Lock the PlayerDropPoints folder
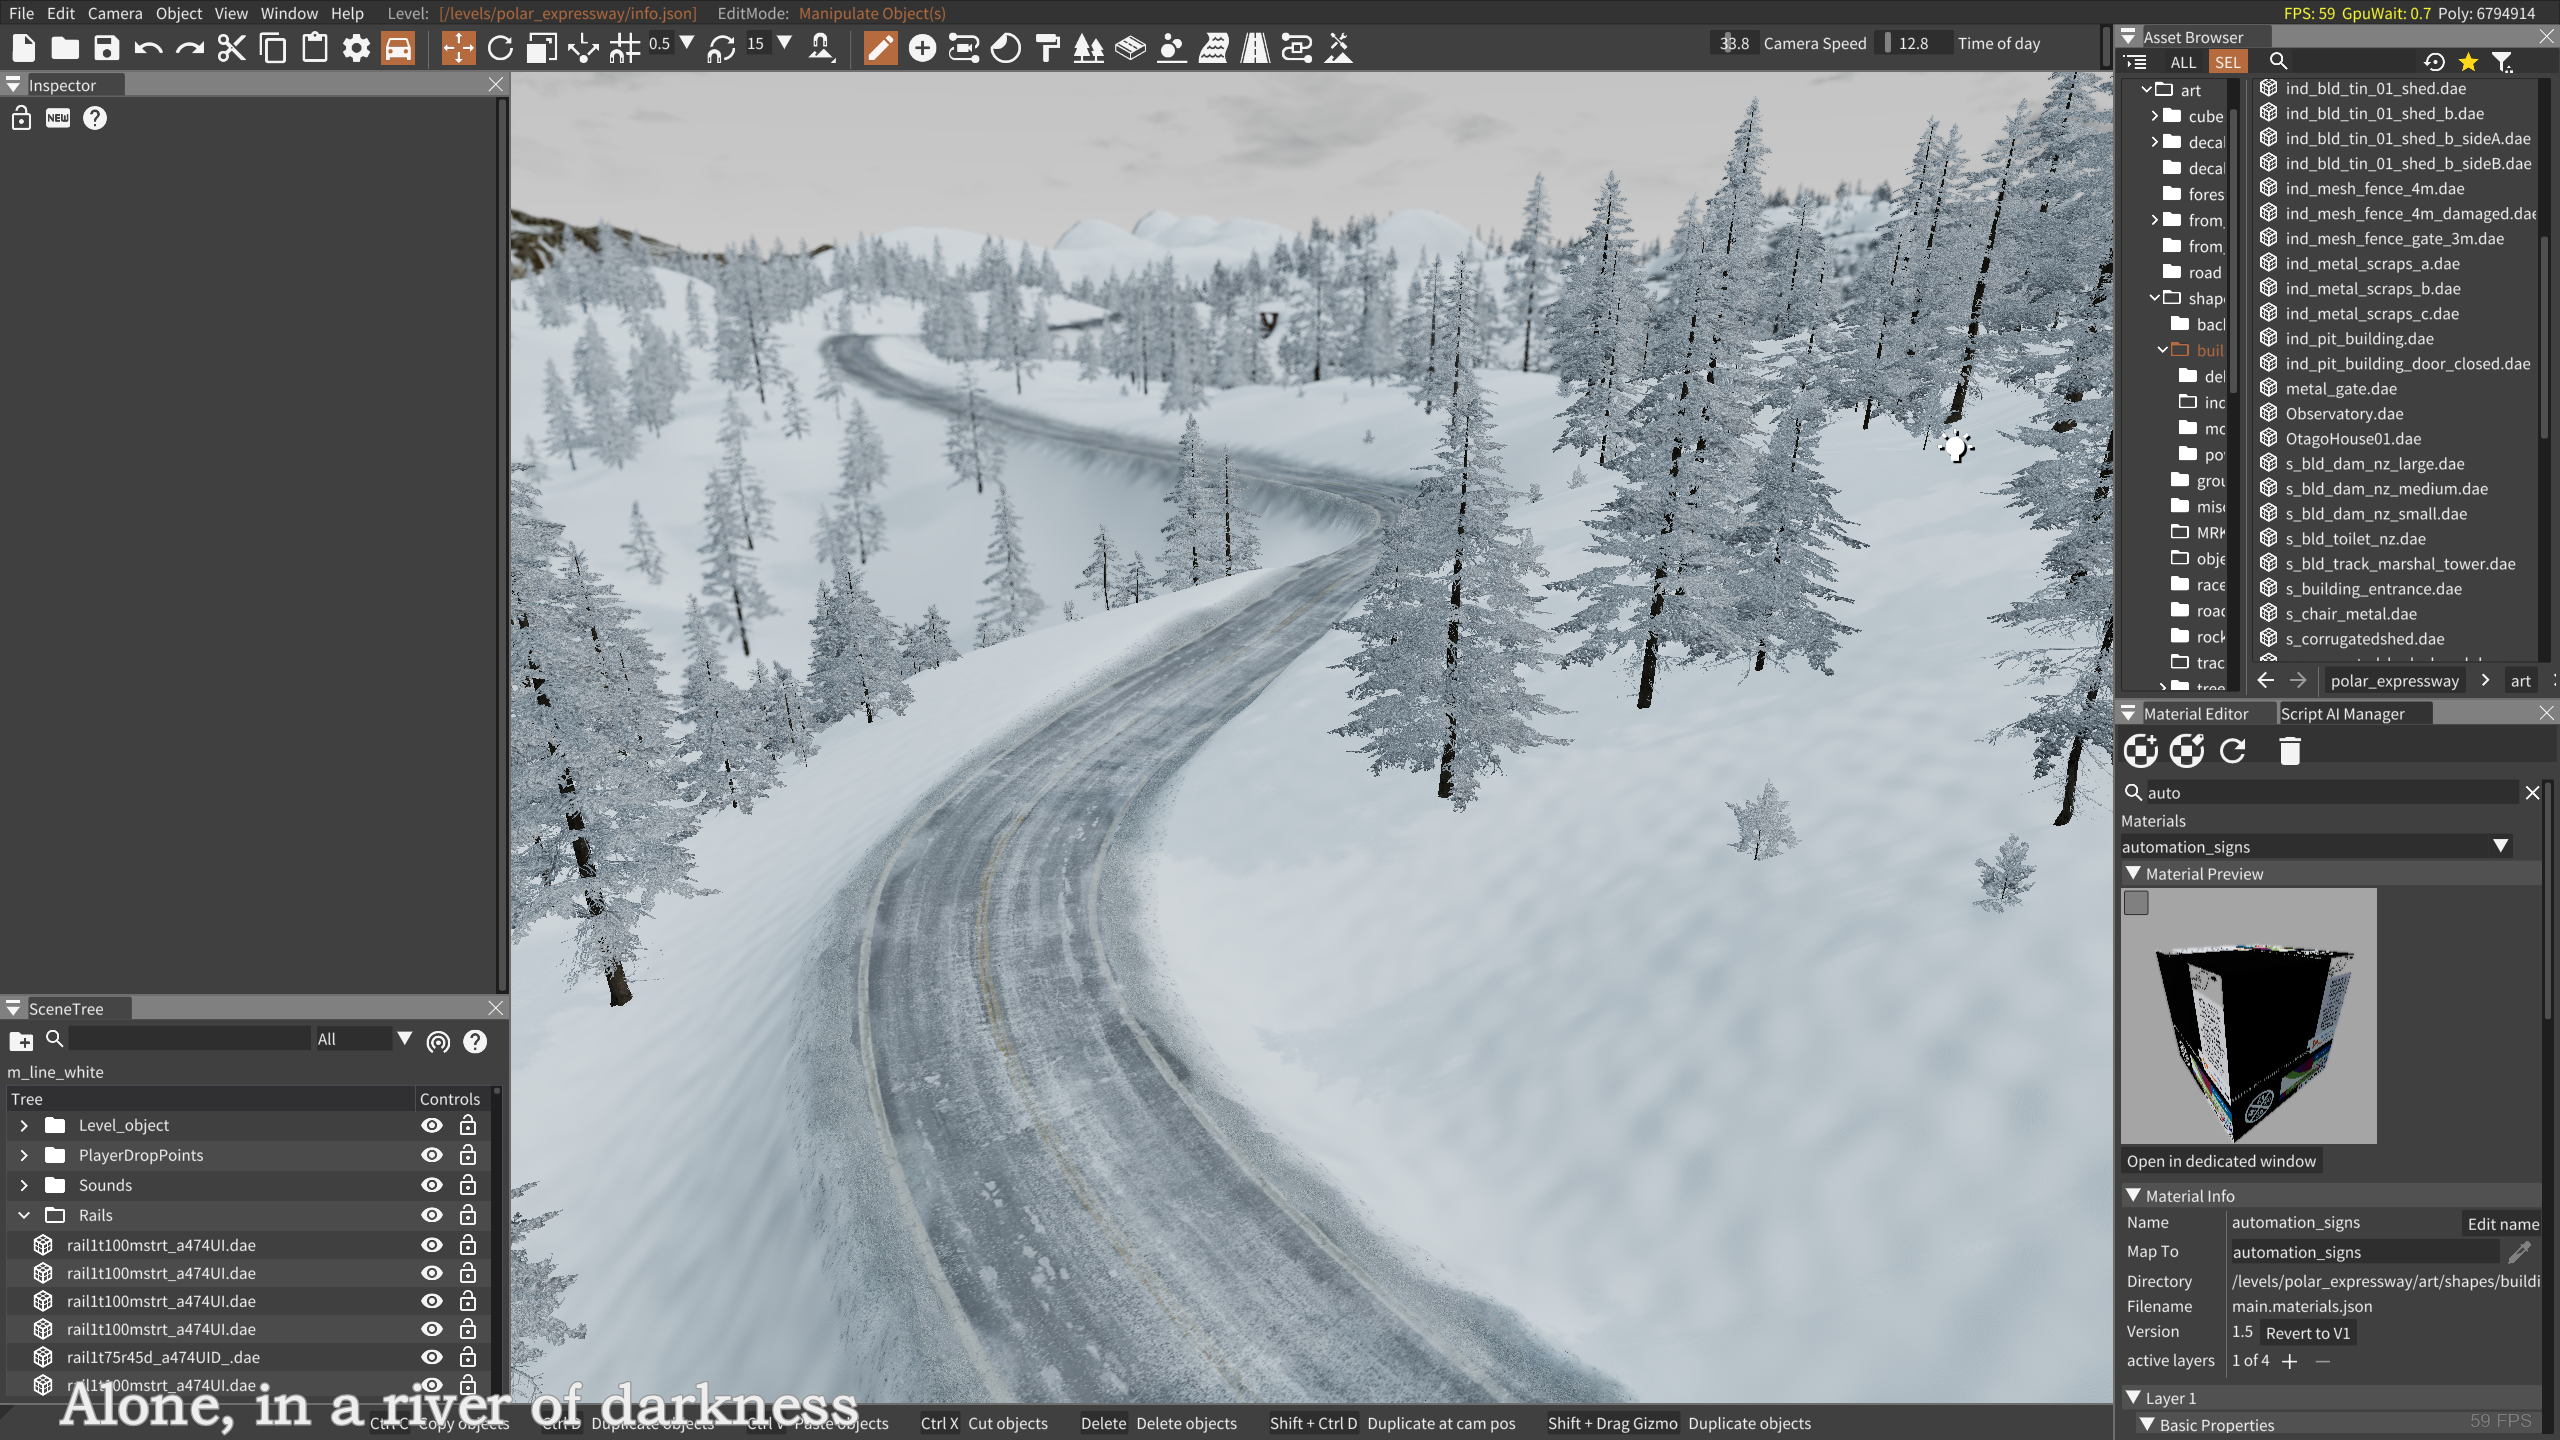Screen dimensions: 2560x1440 pyautogui.click(x=467, y=1155)
